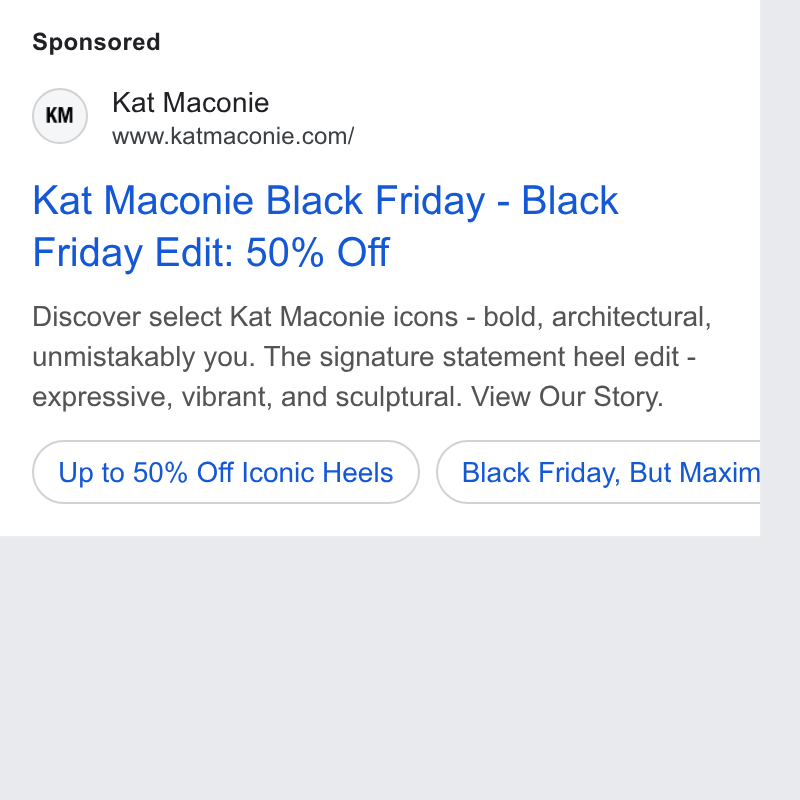Viewport: 800px width, 800px height.
Task: Click the phrase bold, architectural in the description
Action: [x=597, y=317]
